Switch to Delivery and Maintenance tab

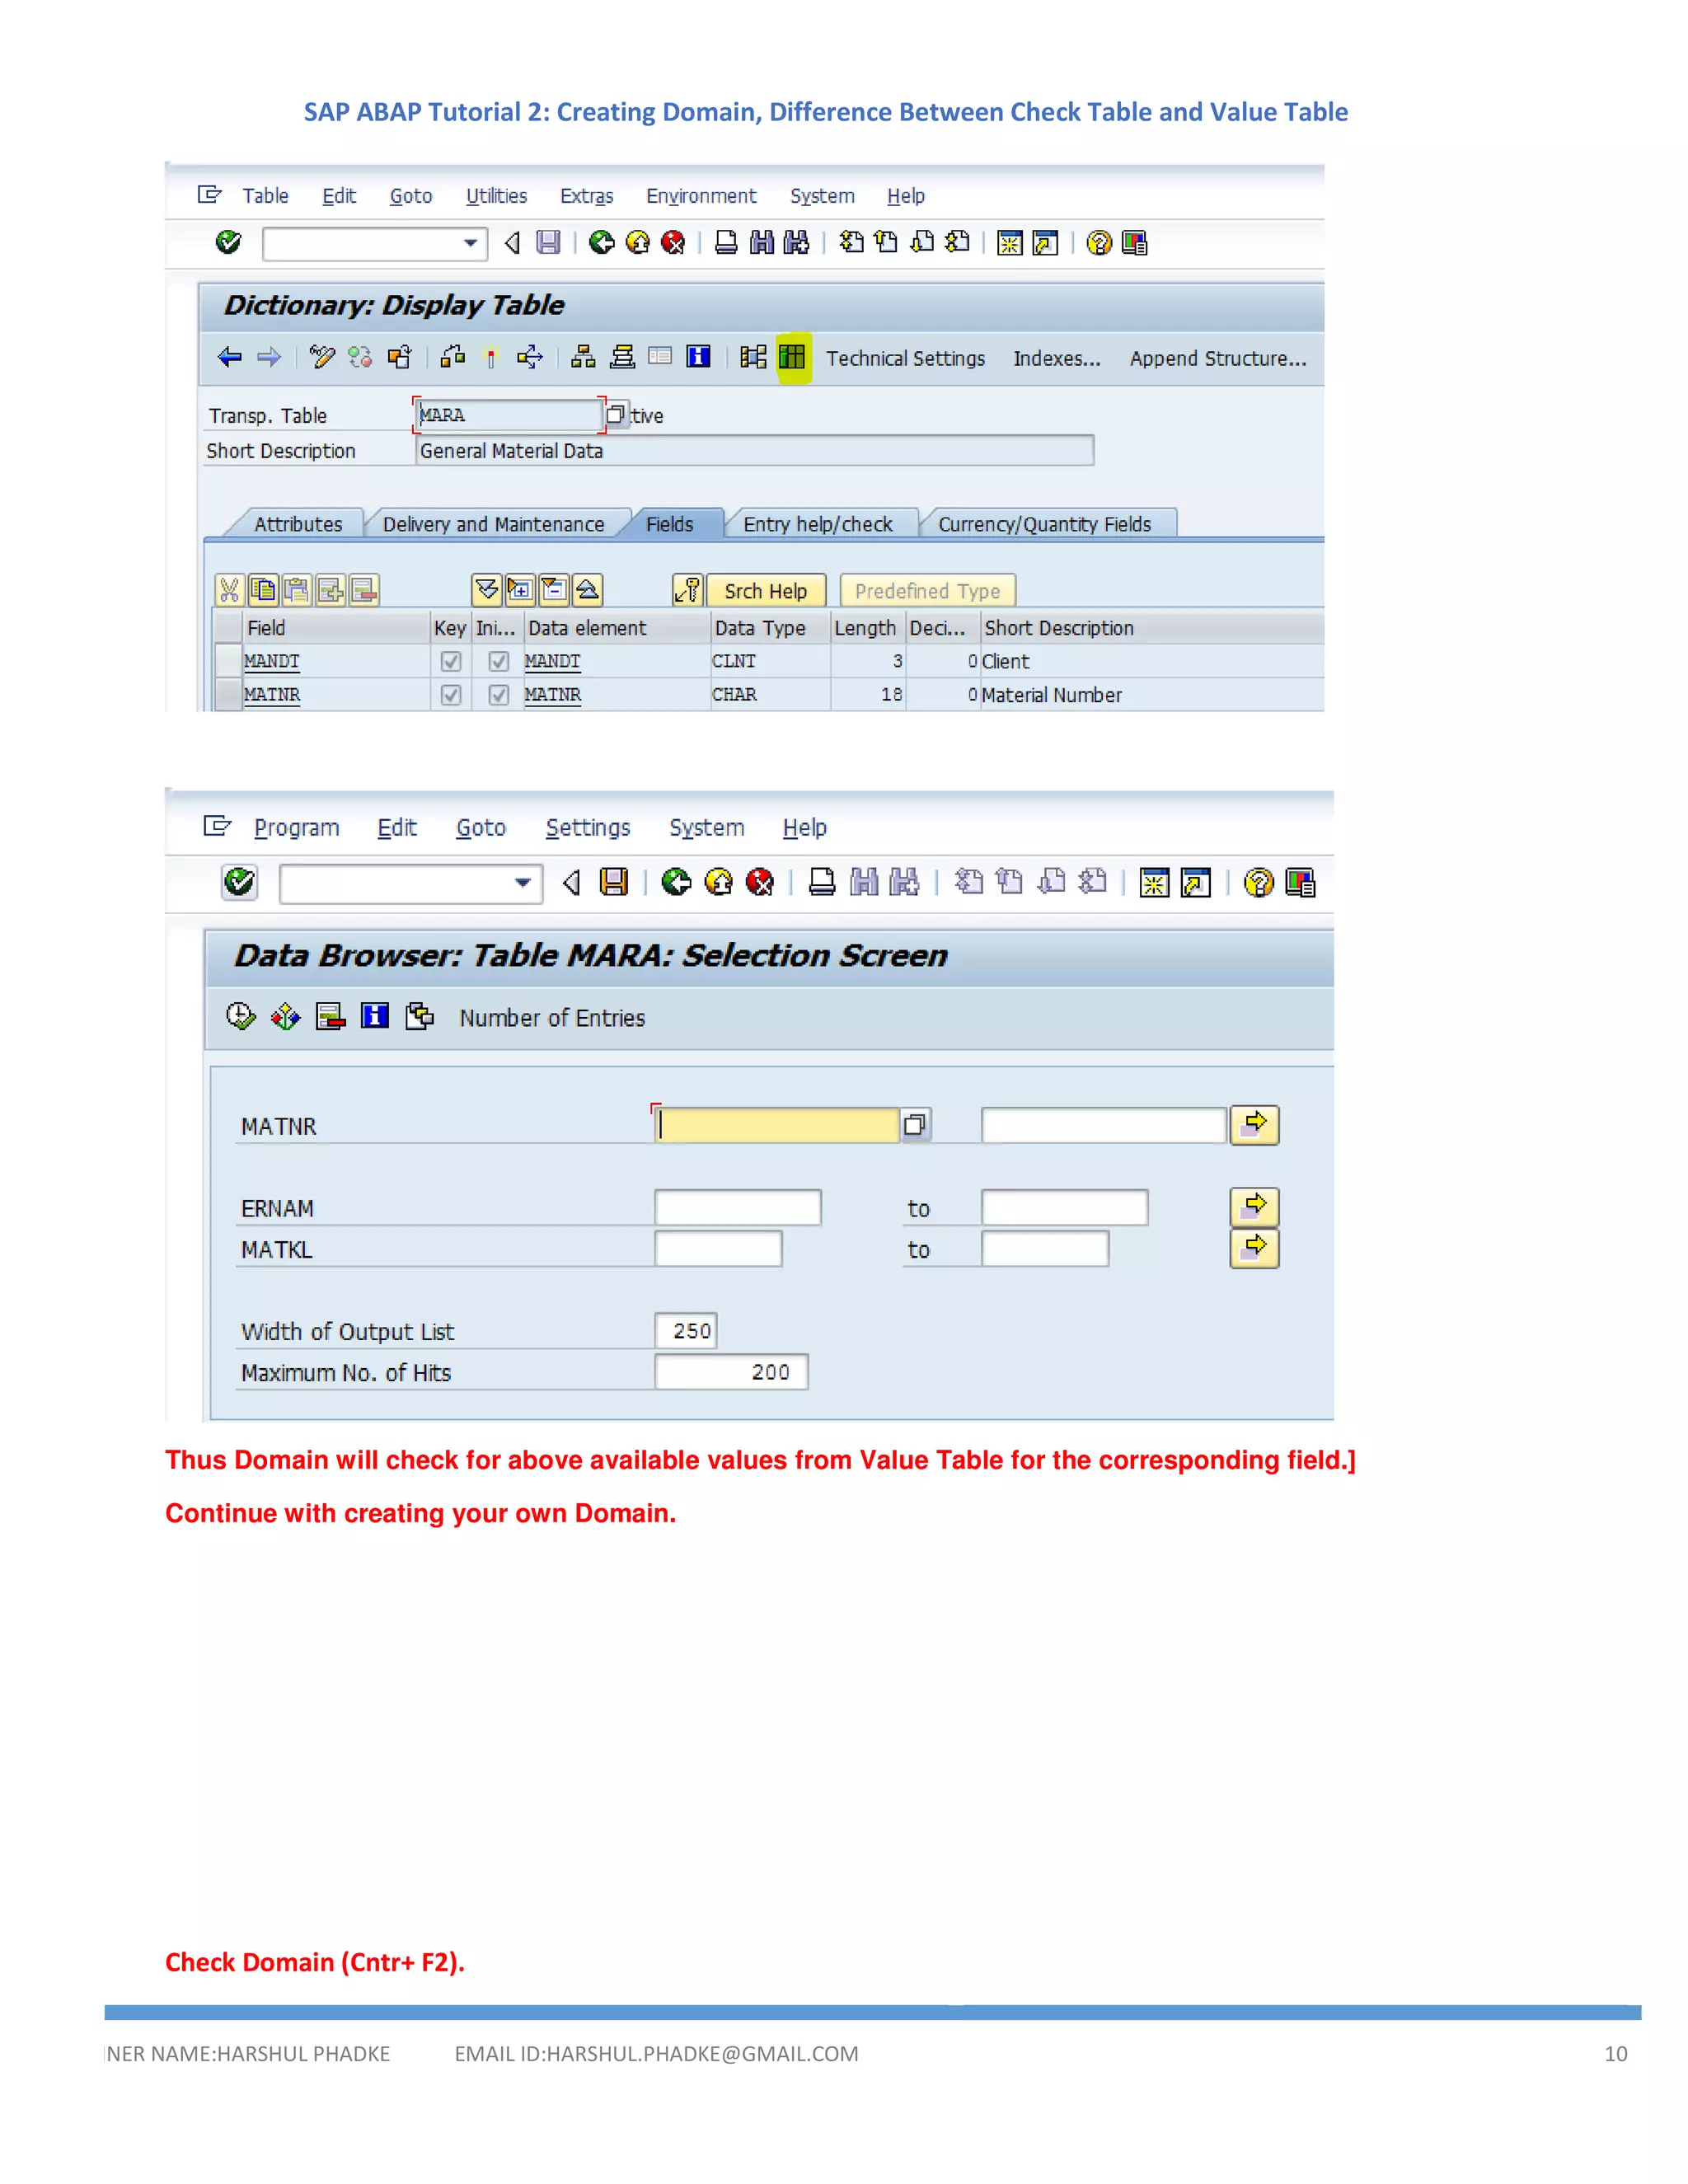494,524
